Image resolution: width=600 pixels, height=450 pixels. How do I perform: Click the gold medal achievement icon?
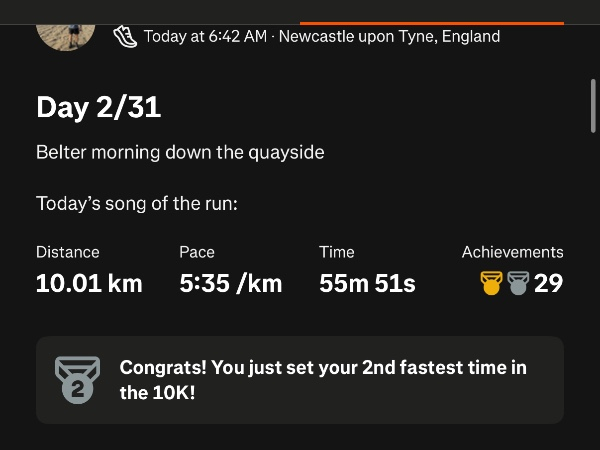click(x=491, y=283)
